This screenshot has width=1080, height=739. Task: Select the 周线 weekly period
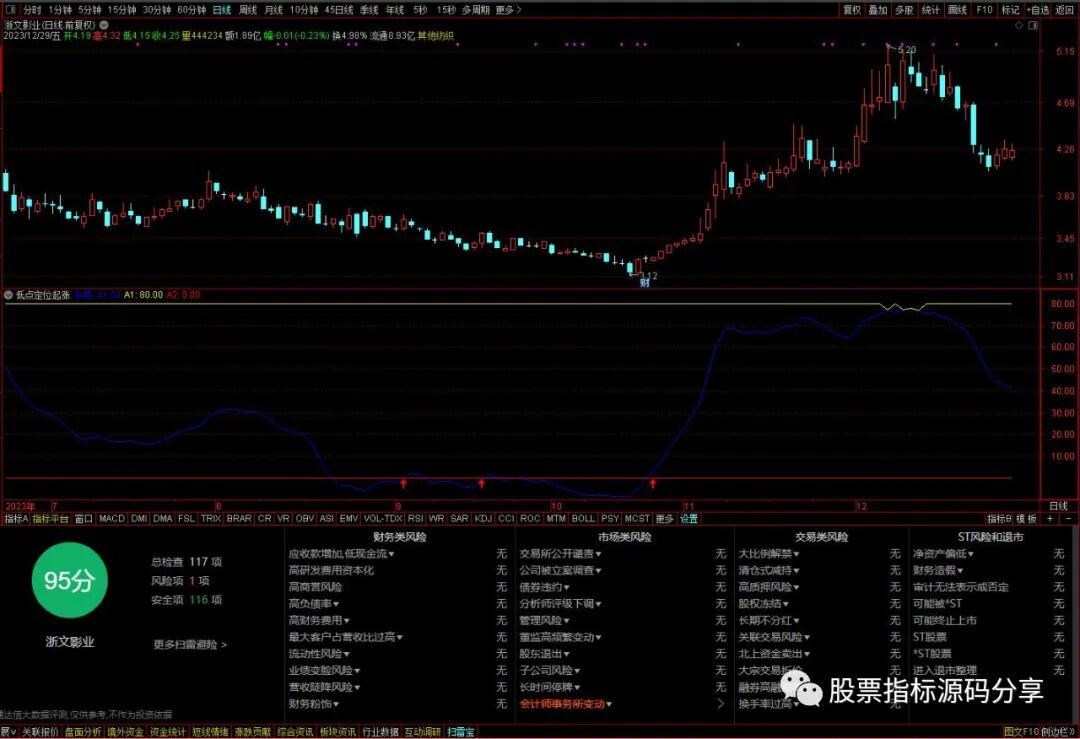248,10
